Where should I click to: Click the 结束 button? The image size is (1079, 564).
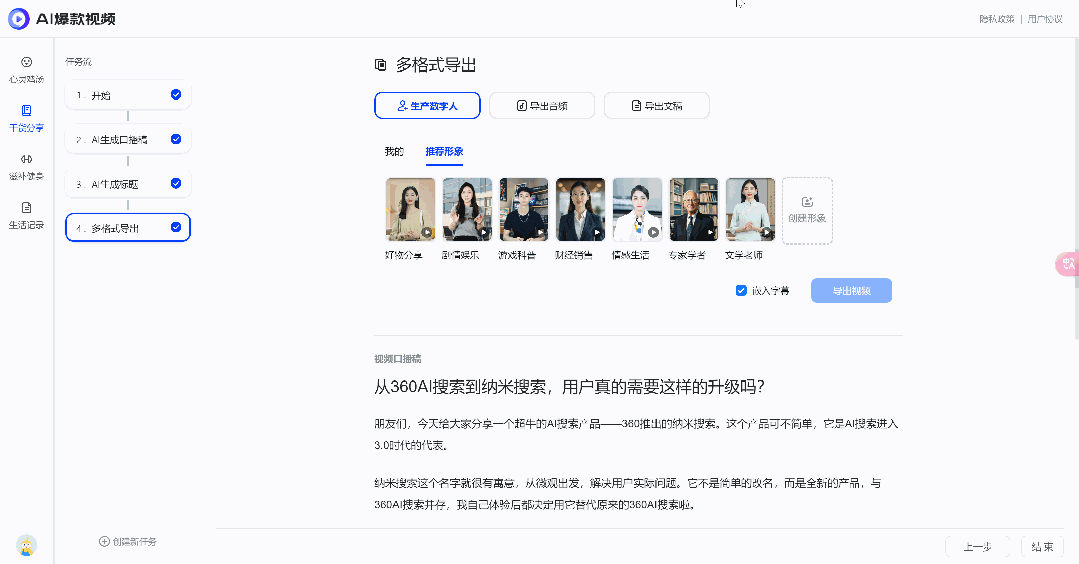[x=1042, y=547]
